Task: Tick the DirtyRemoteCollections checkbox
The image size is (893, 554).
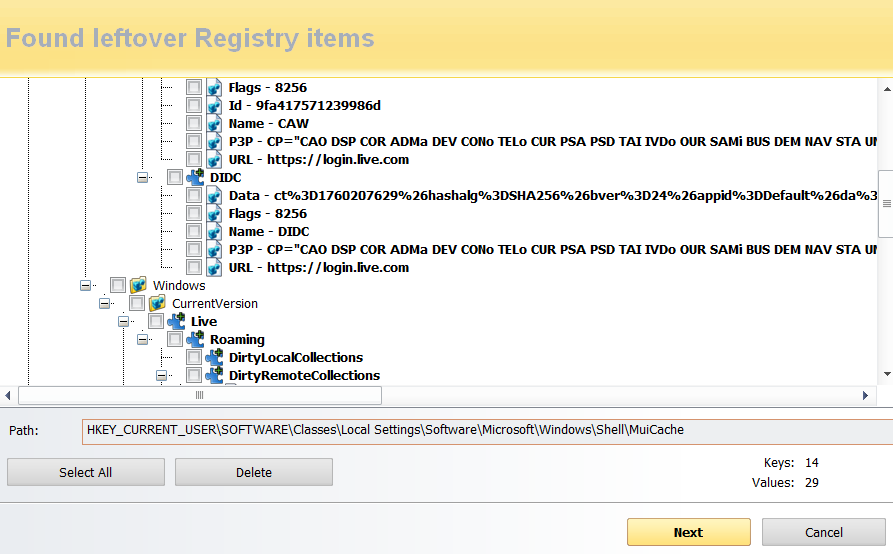Action: point(194,375)
